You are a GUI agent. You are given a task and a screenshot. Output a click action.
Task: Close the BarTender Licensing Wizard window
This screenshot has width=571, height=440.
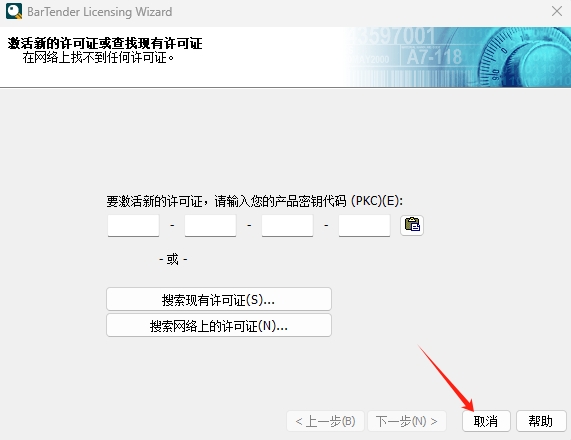point(557,11)
